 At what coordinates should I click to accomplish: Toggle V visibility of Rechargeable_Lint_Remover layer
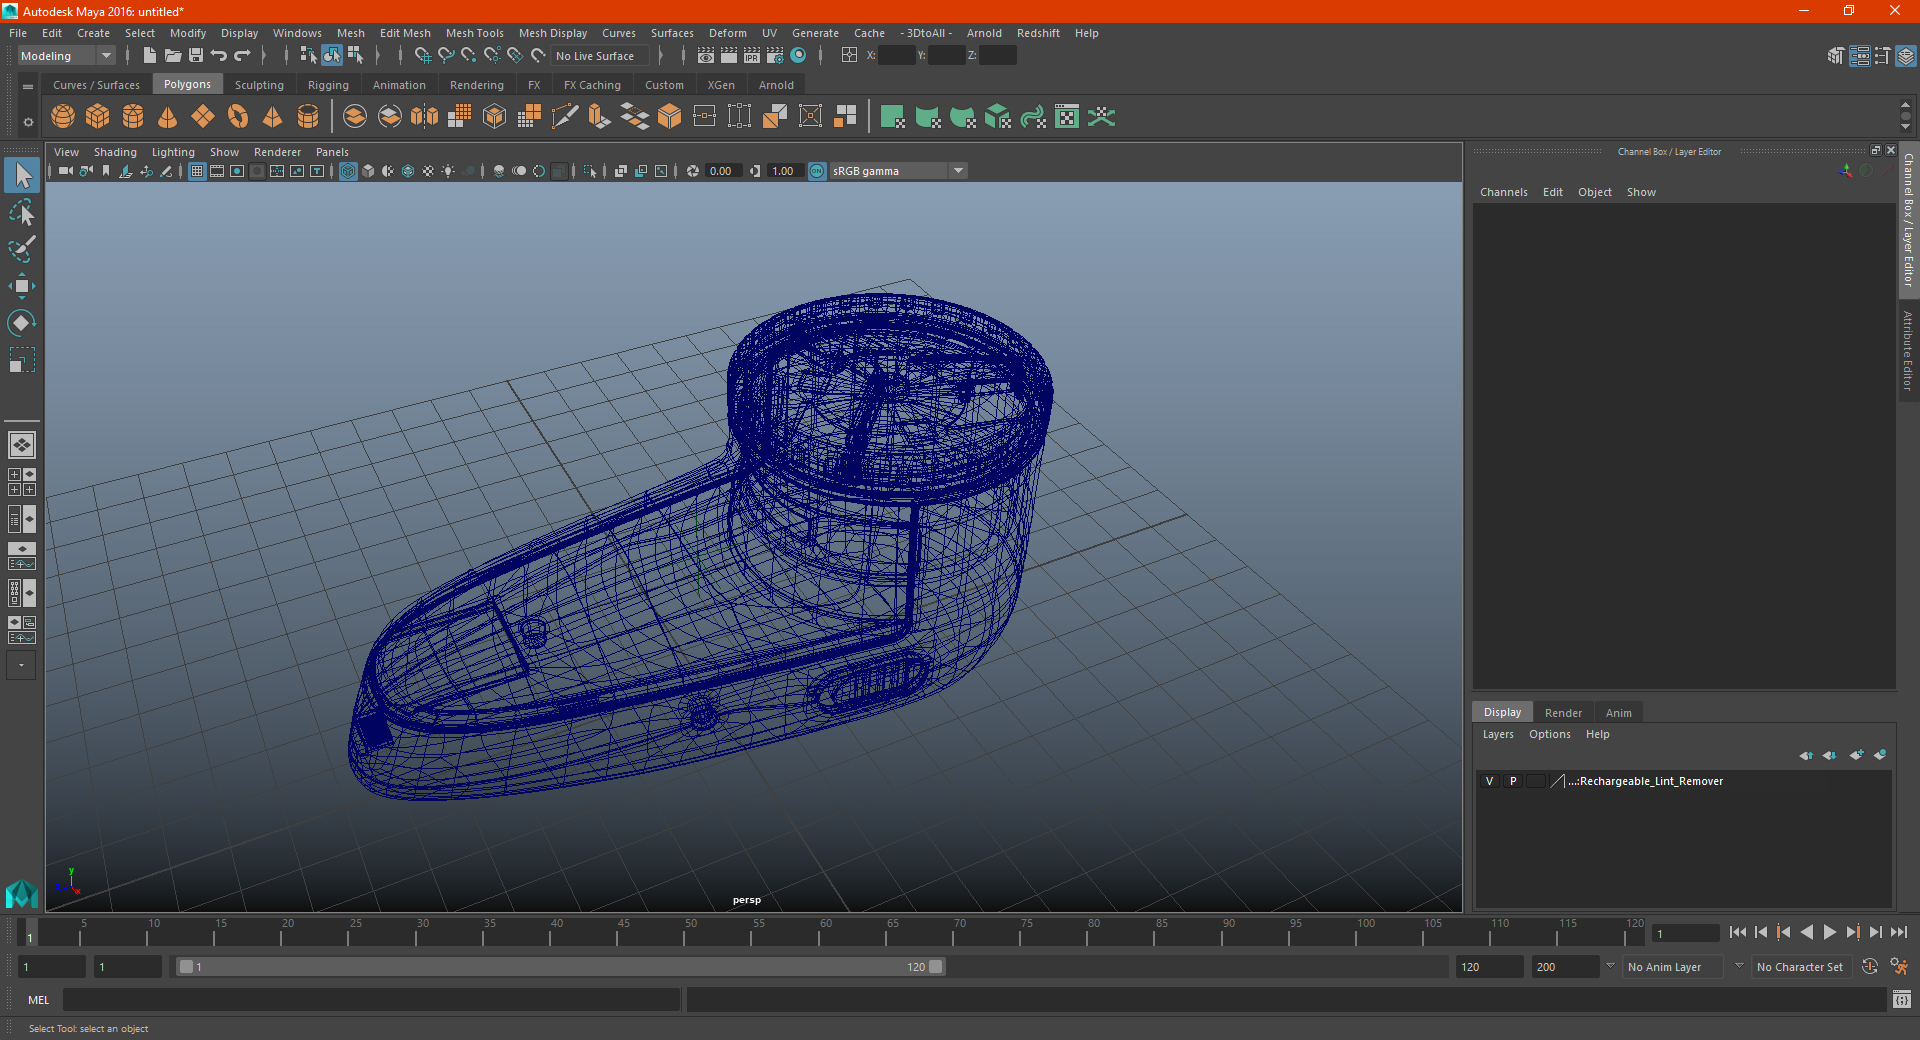[x=1489, y=781]
